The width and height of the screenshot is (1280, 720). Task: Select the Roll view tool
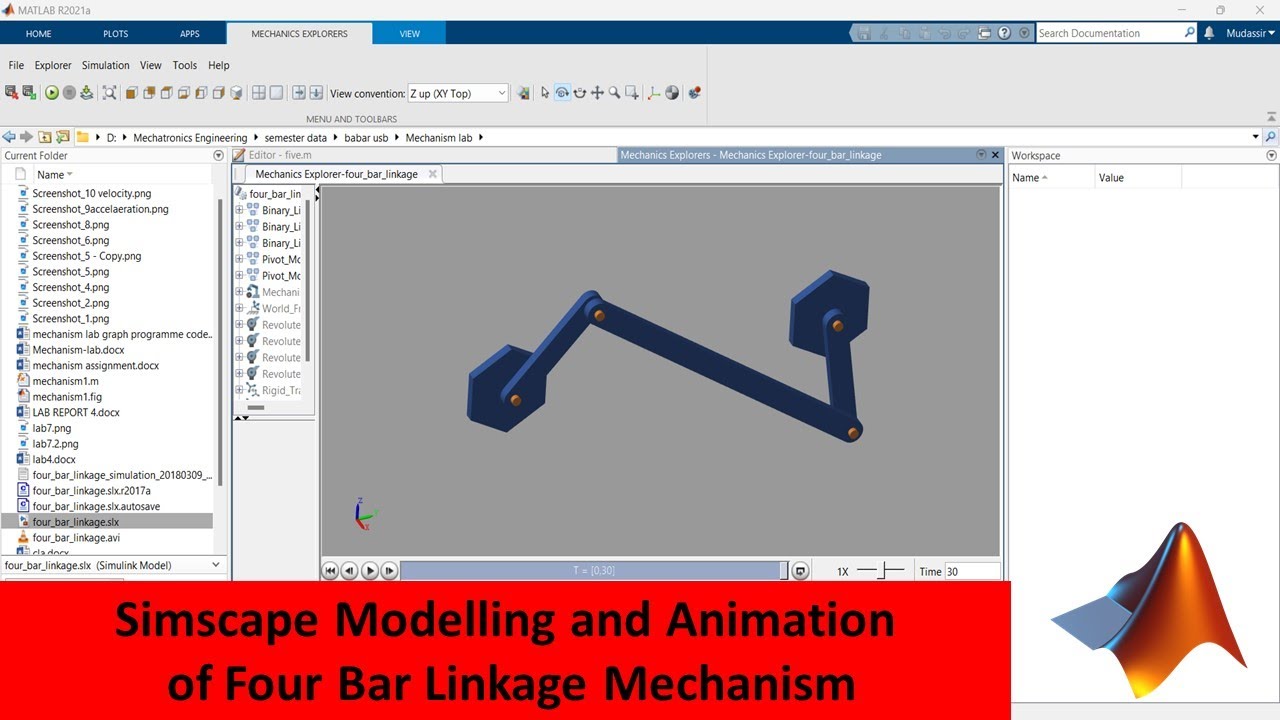tap(580, 93)
